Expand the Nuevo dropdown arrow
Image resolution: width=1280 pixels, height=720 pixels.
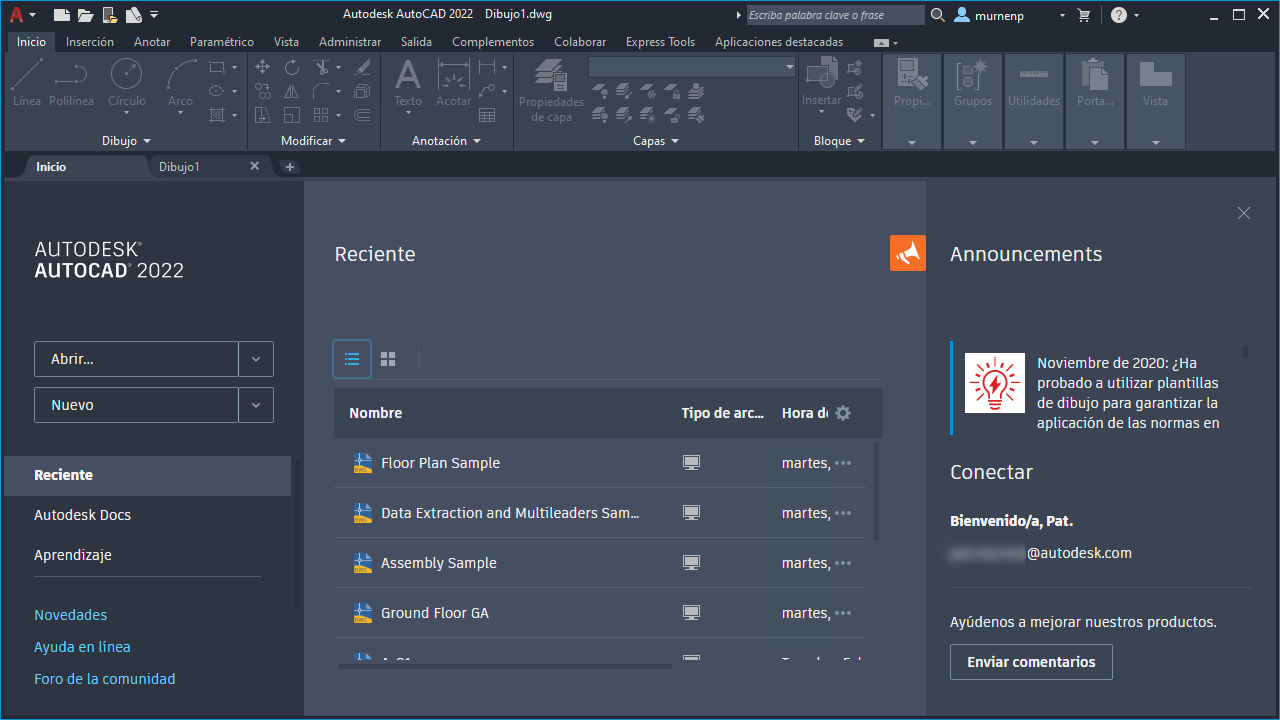point(256,405)
